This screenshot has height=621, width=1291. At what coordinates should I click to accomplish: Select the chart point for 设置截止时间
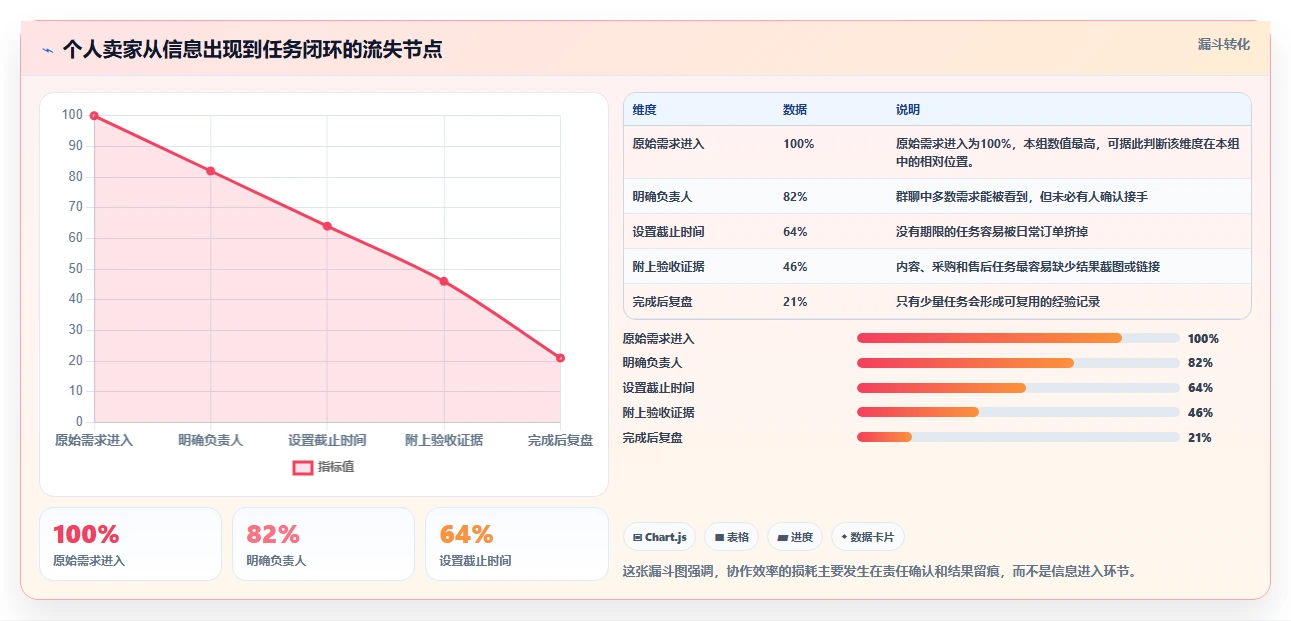pos(327,226)
